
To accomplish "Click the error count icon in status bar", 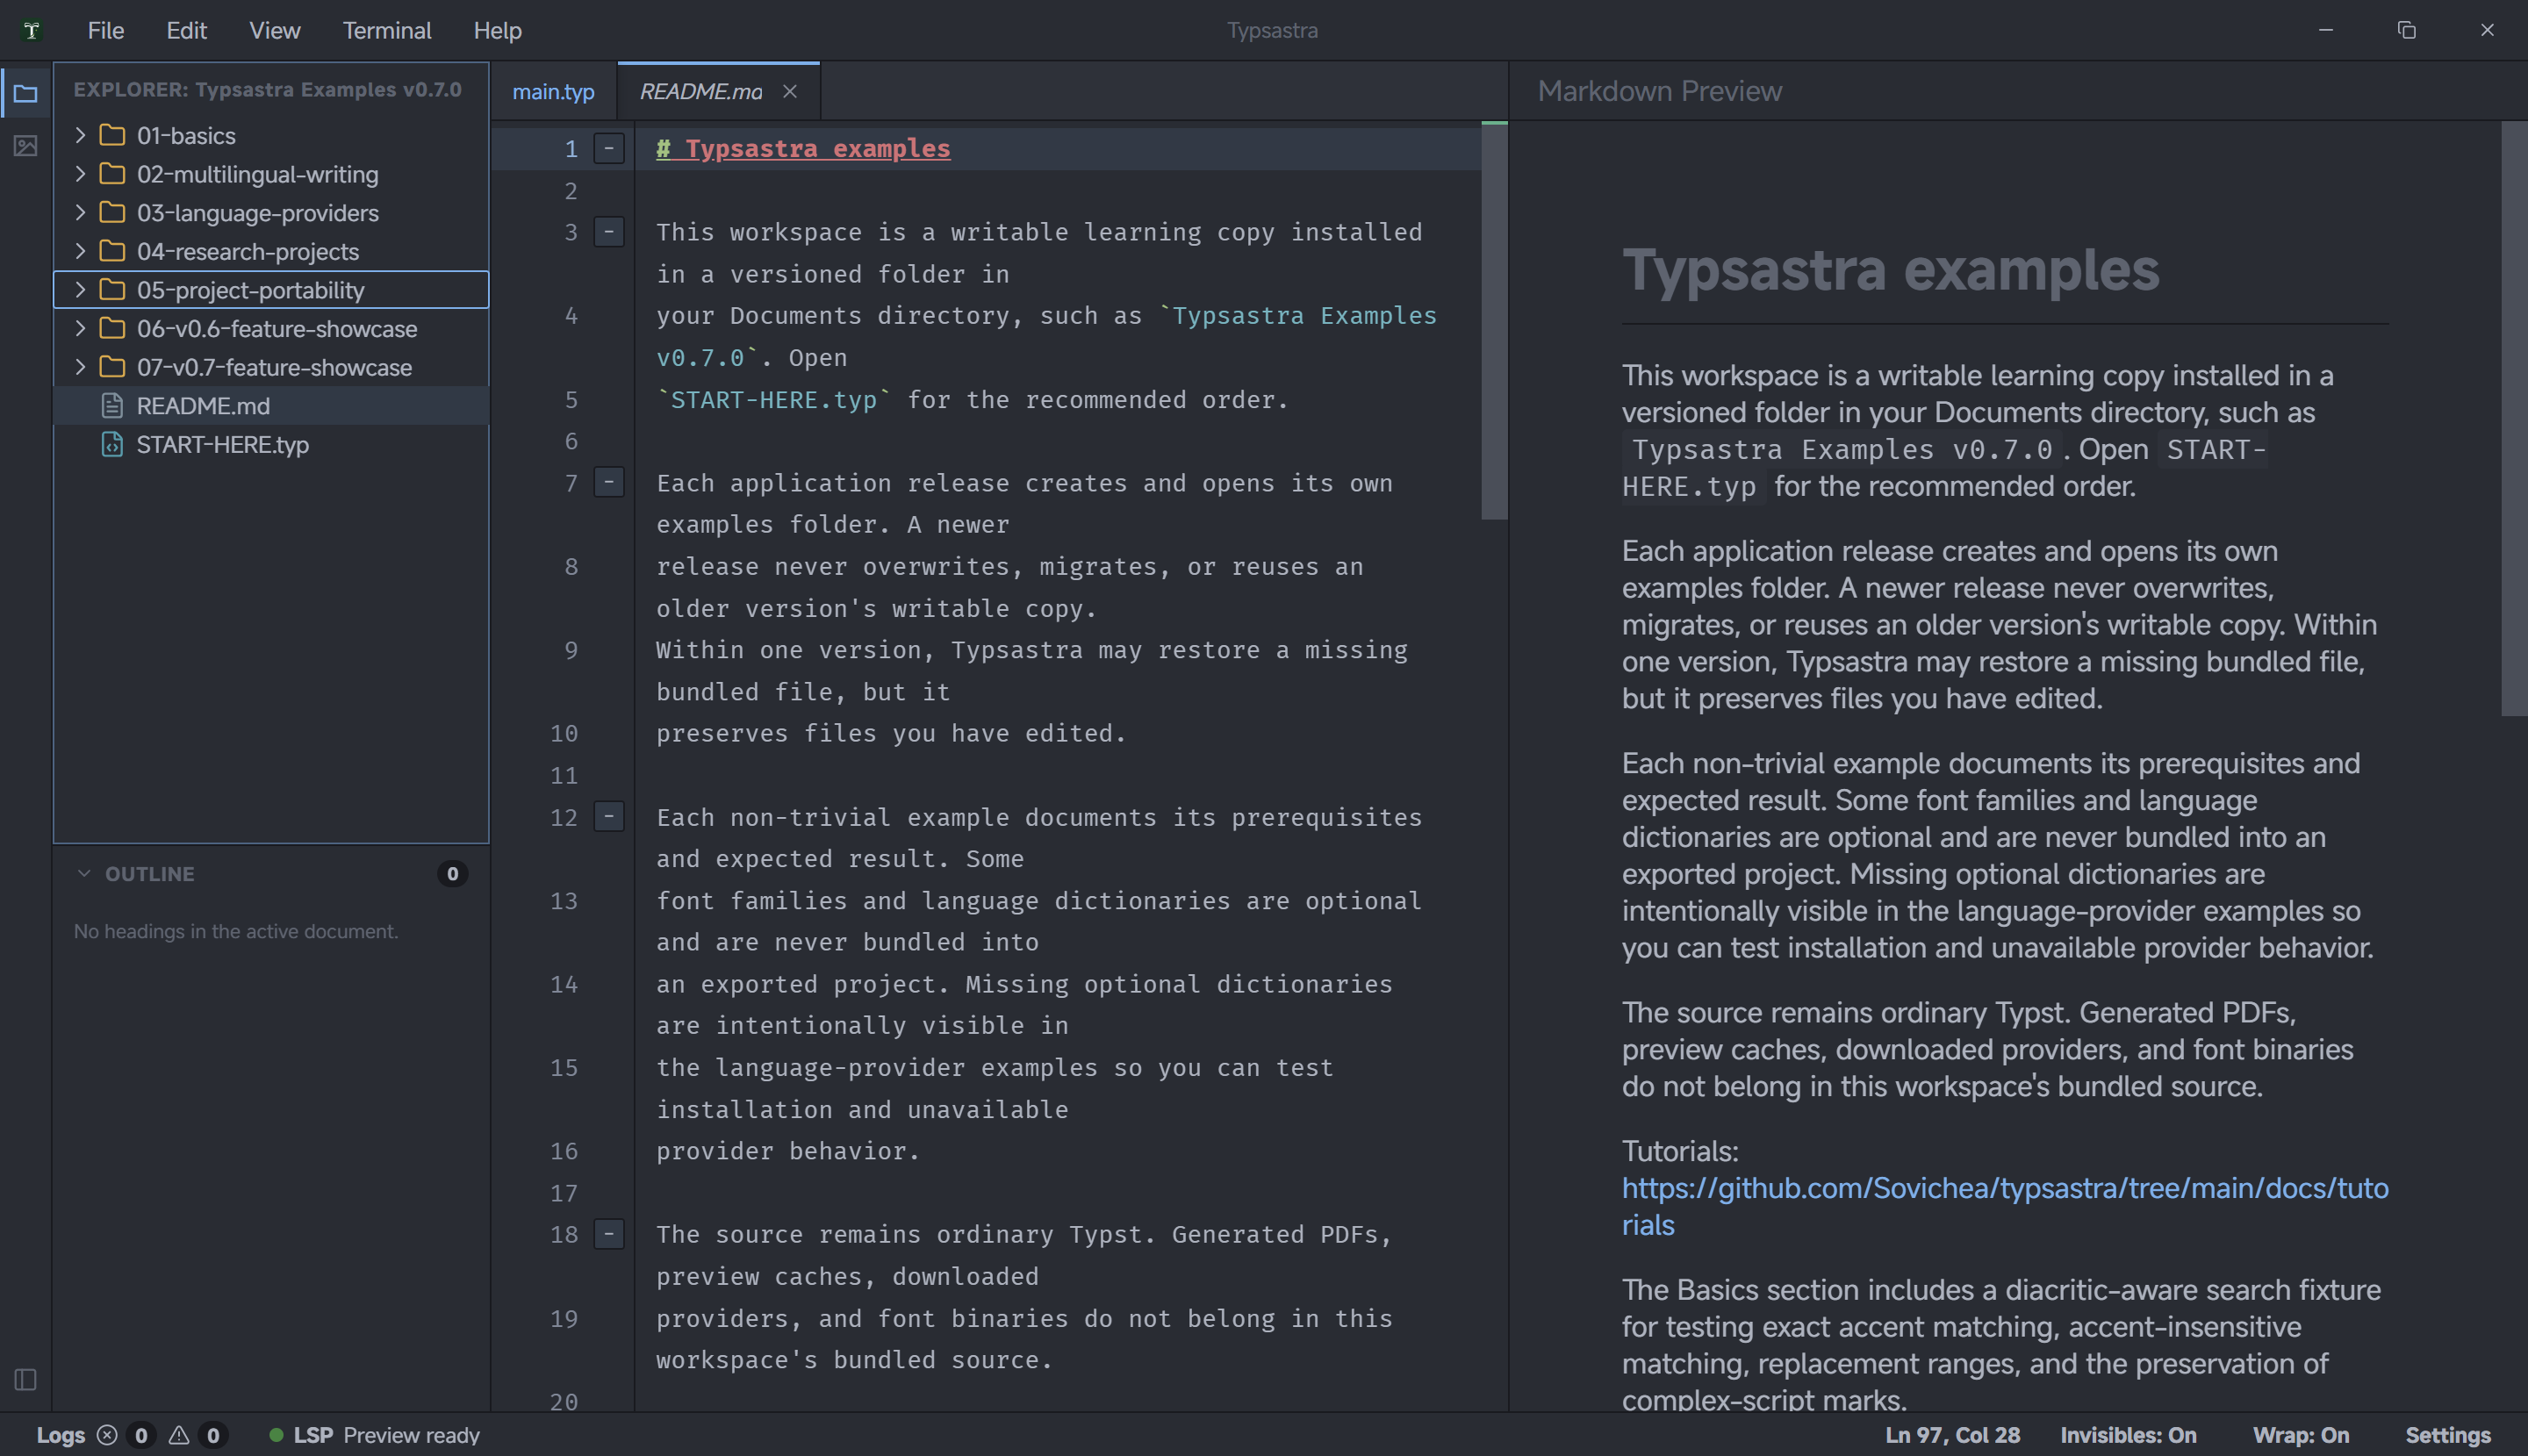I will [x=107, y=1436].
